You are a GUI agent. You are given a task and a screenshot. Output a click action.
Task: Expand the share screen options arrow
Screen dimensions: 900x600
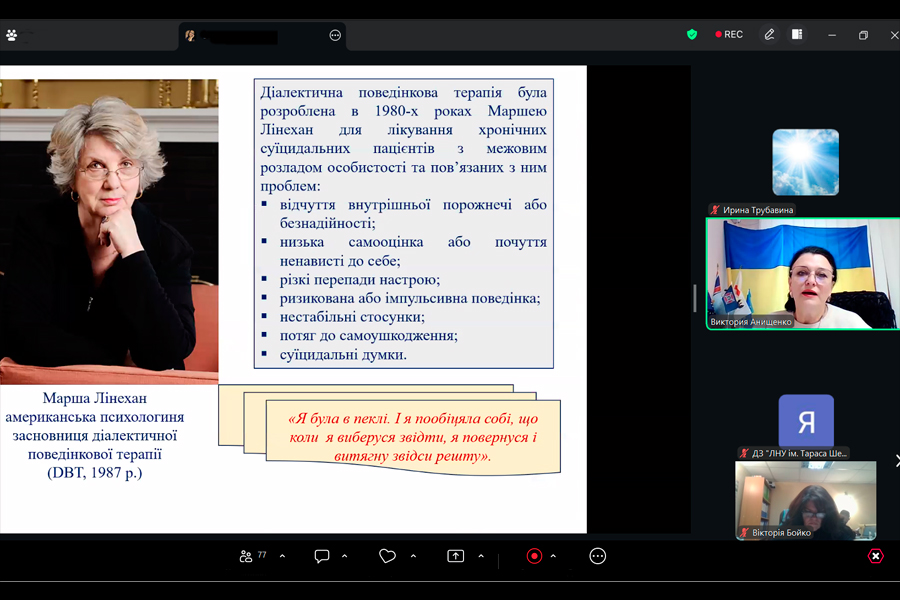click(x=481, y=556)
